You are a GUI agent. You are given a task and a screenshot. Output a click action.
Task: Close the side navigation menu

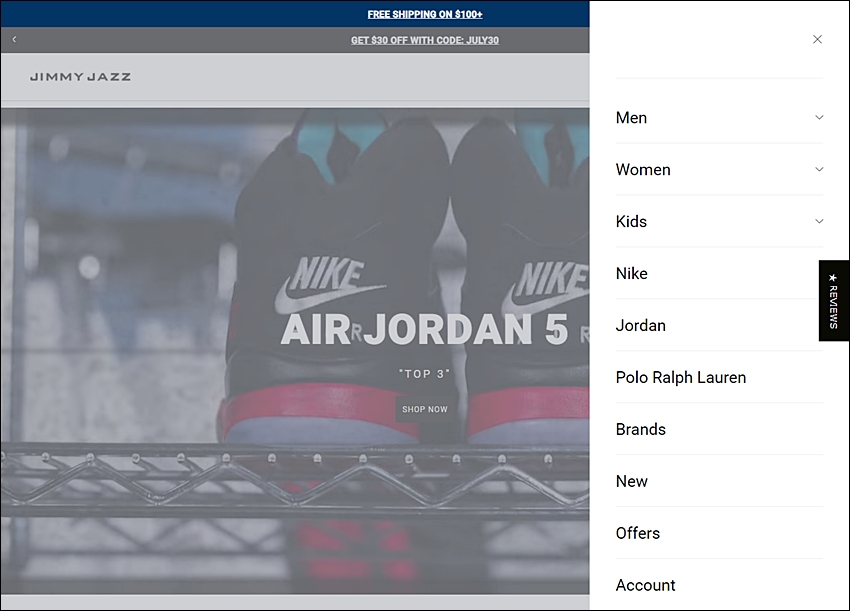pos(817,40)
